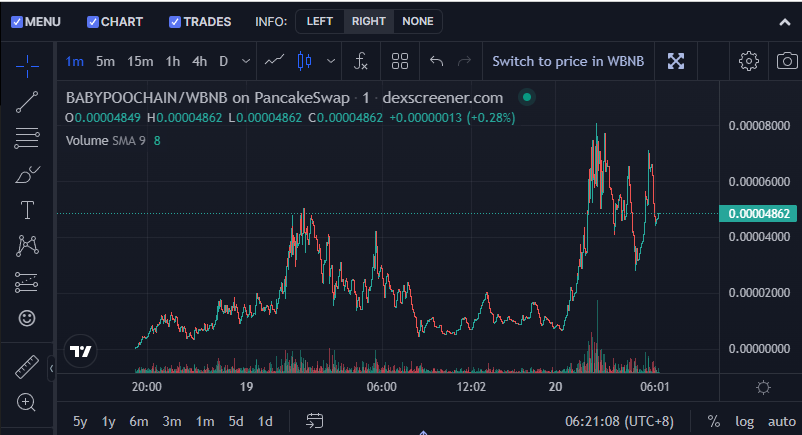
Task: Select the brush drawing tool
Action: (x=27, y=175)
